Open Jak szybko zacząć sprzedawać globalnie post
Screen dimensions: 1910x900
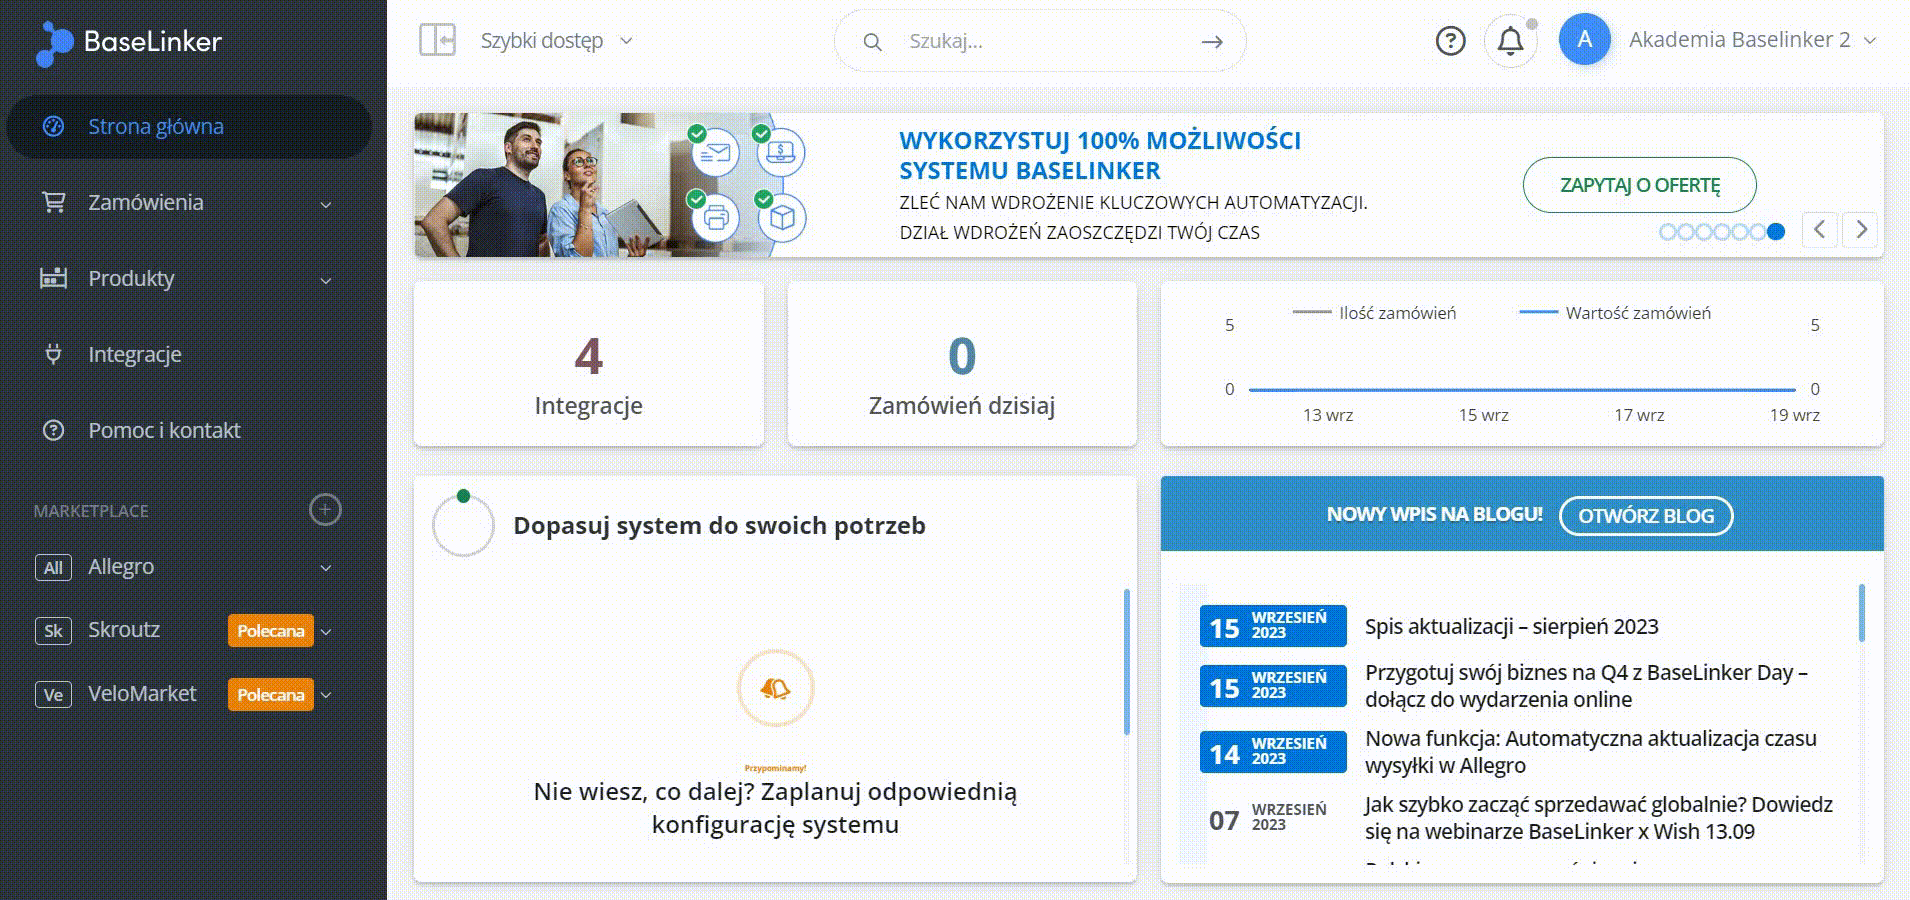coord(1598,818)
